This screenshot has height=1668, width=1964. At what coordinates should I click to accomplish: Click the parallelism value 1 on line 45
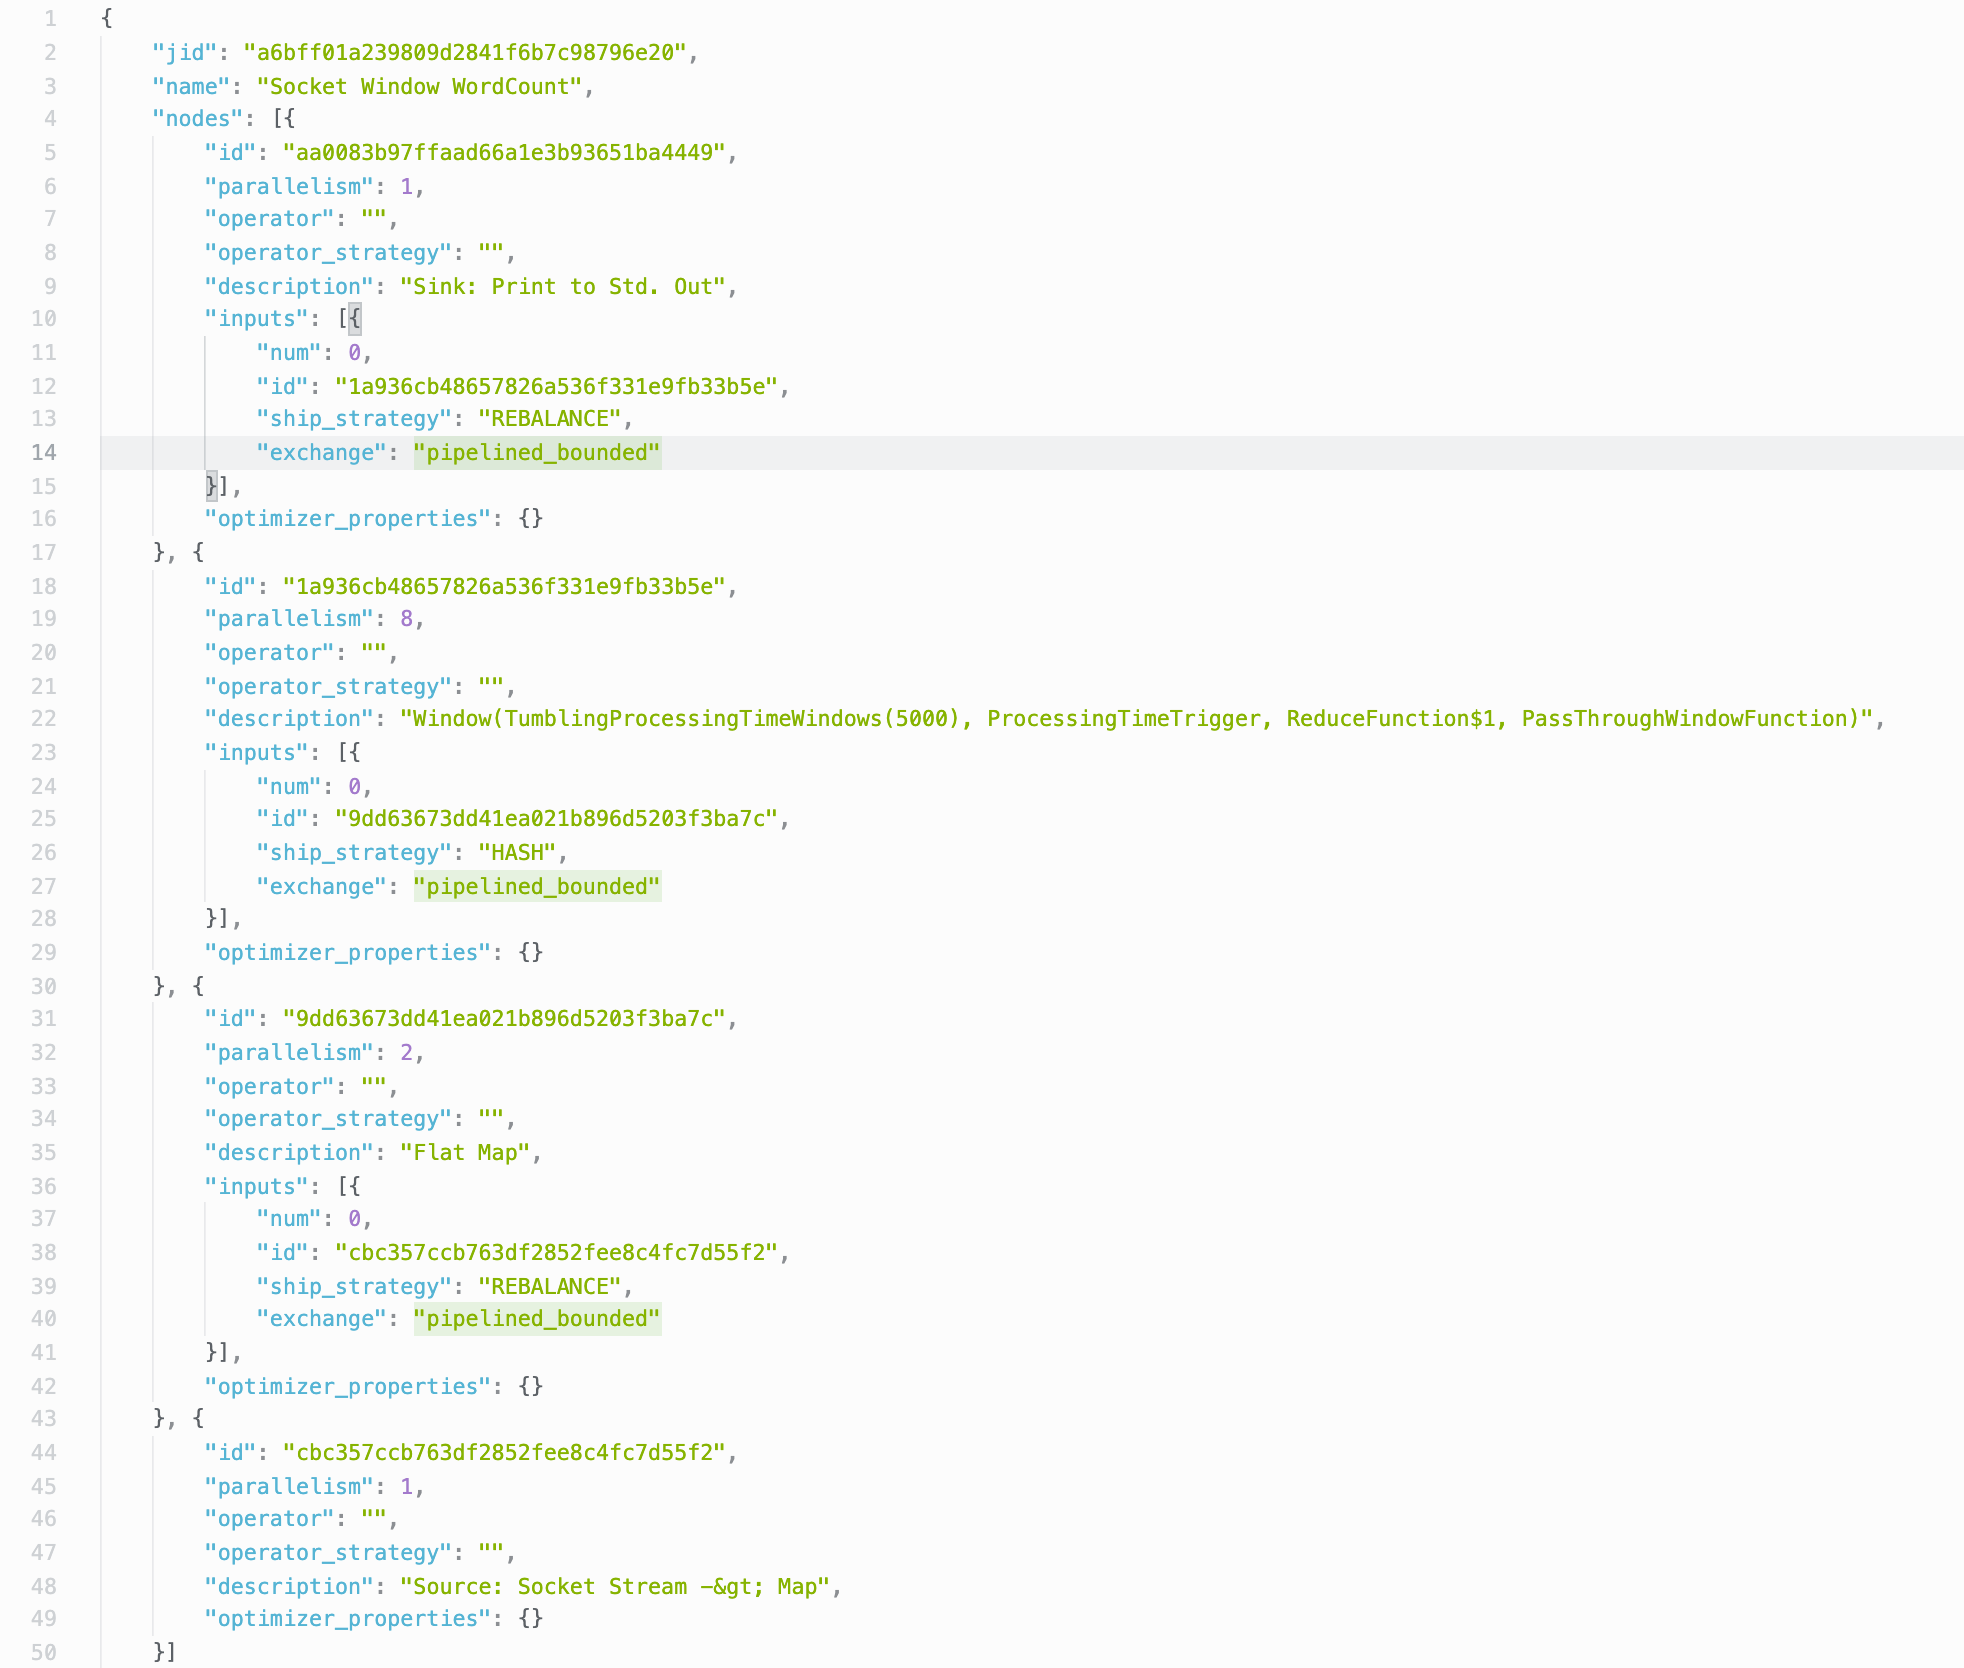pos(406,1487)
